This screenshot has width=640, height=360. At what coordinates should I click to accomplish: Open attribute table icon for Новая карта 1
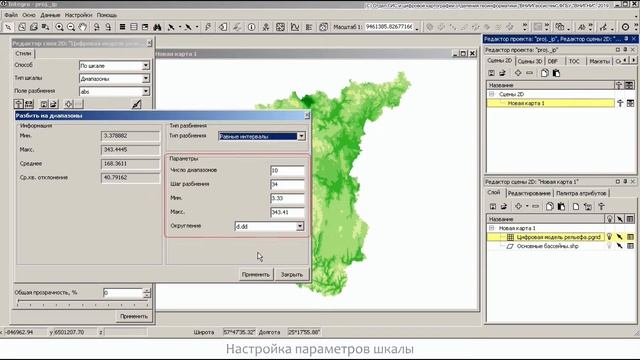(630, 103)
